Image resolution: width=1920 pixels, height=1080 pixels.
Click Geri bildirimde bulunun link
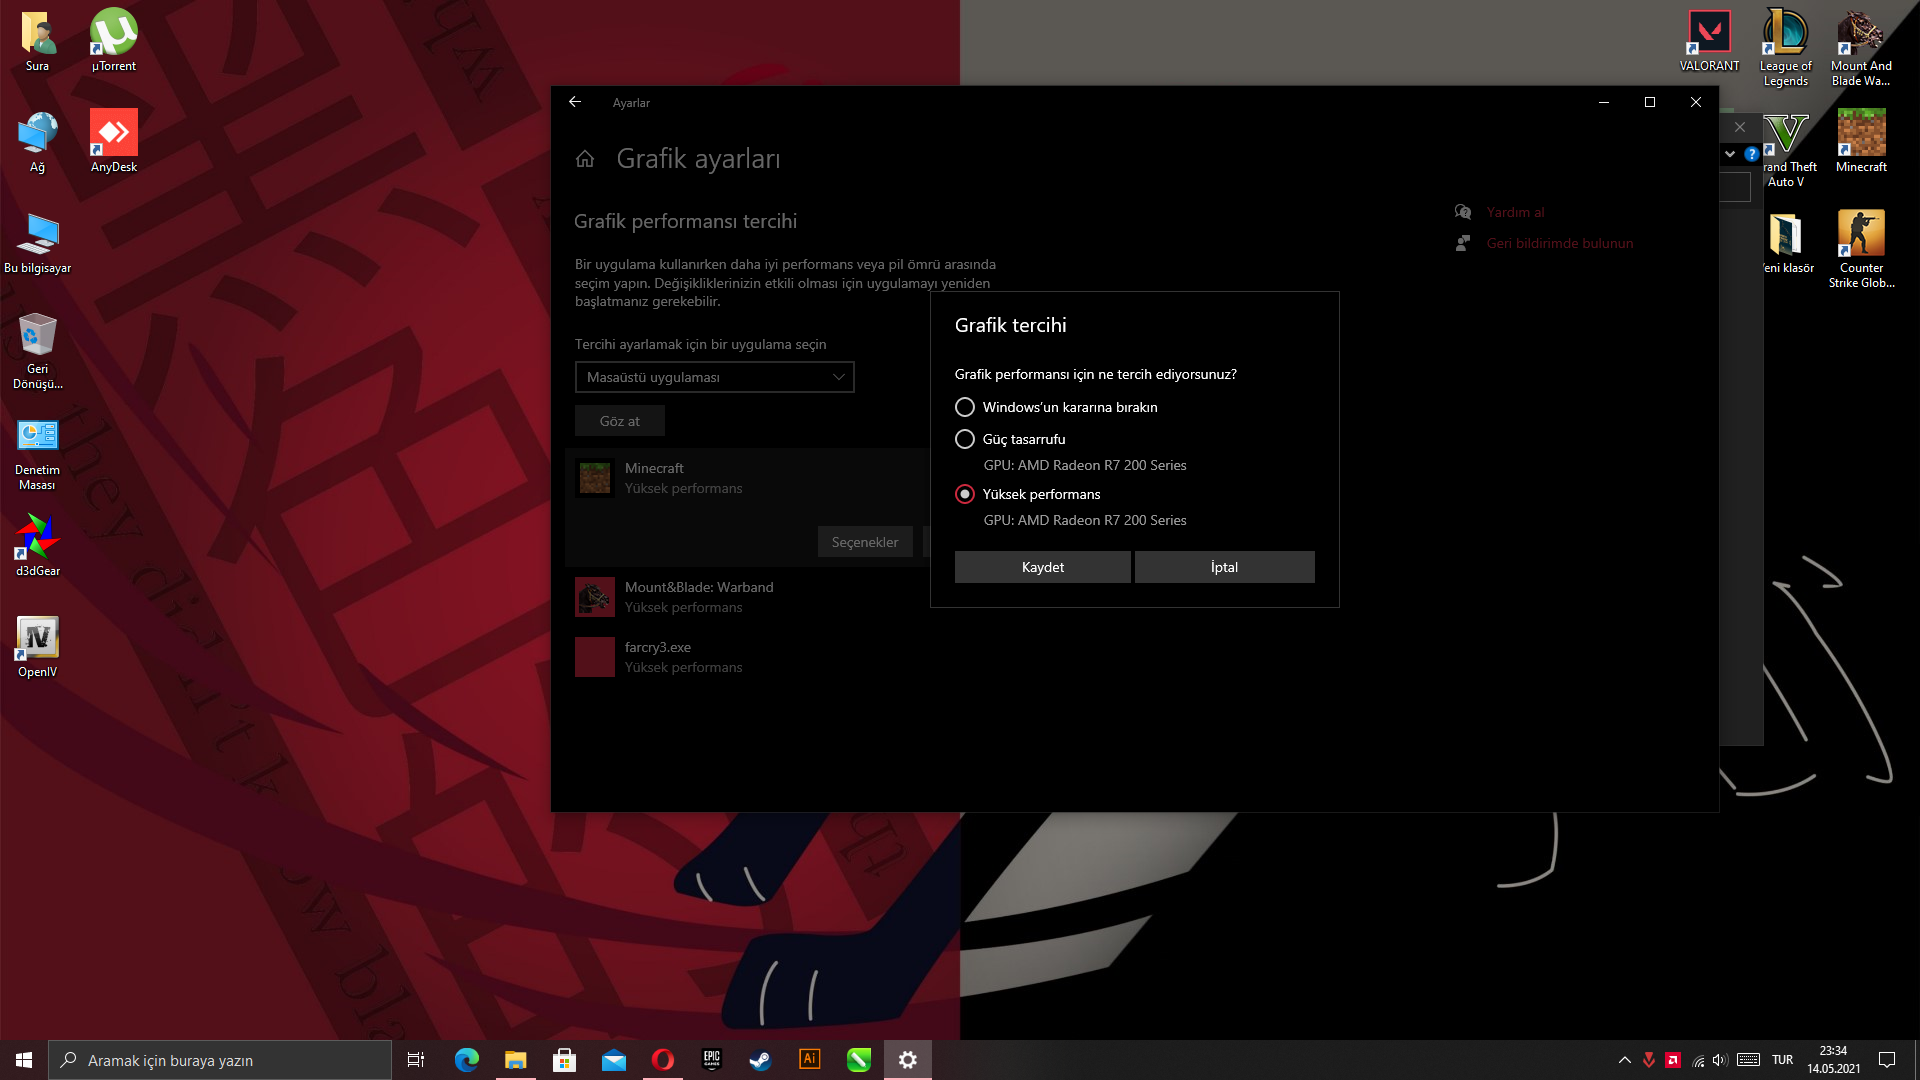(1559, 243)
